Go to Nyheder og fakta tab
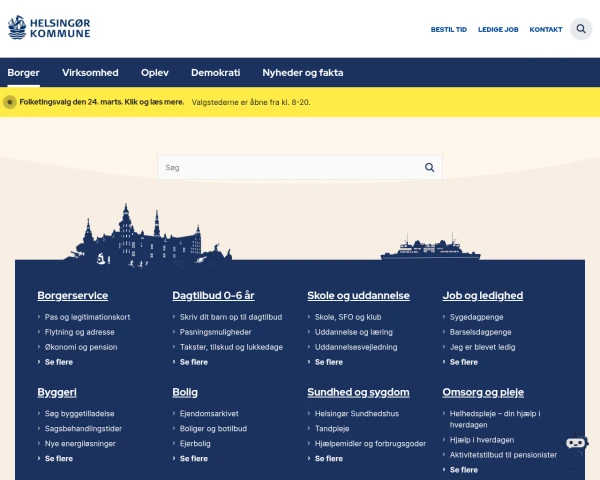The image size is (600, 480). click(x=303, y=73)
